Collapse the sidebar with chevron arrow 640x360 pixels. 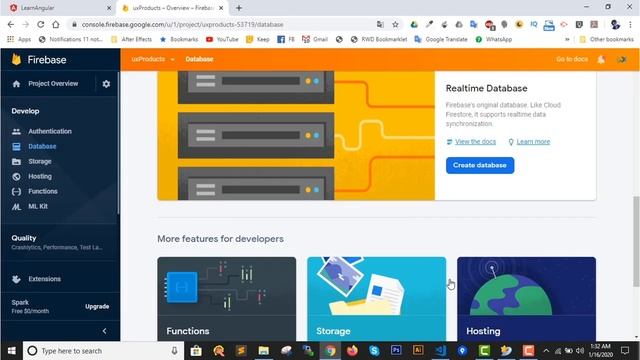(104, 331)
